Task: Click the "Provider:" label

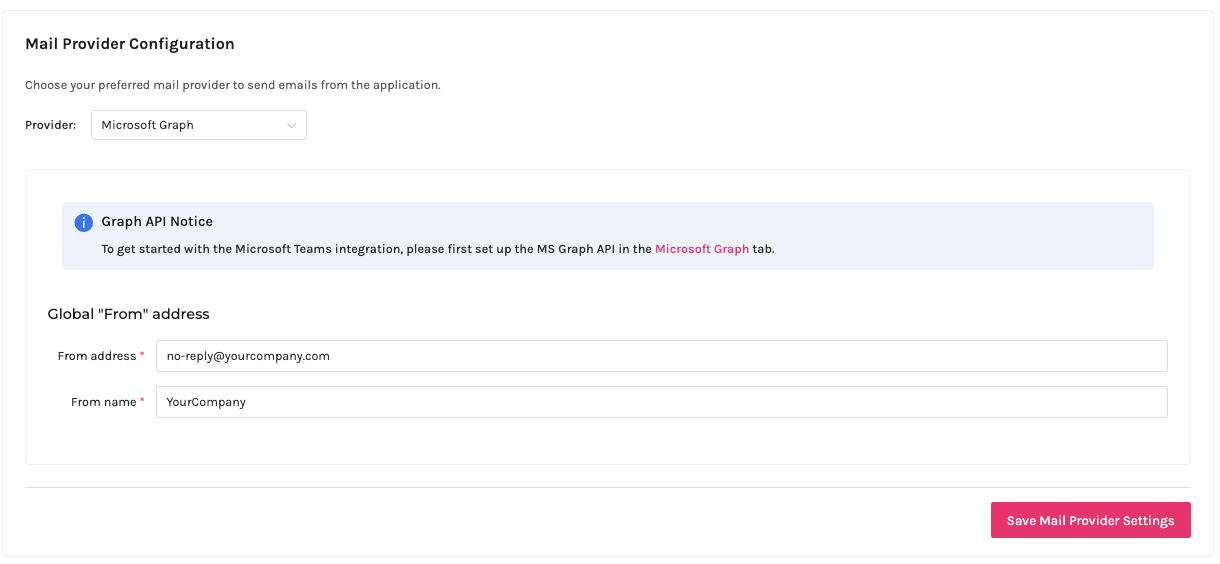Action: 51,125
